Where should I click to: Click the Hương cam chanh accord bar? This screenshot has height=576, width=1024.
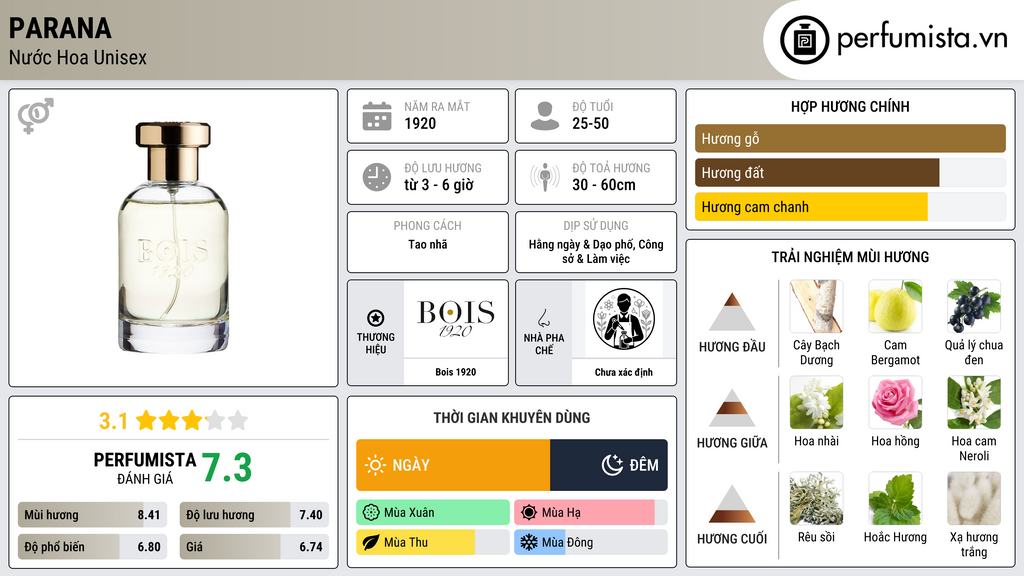(x=850, y=206)
